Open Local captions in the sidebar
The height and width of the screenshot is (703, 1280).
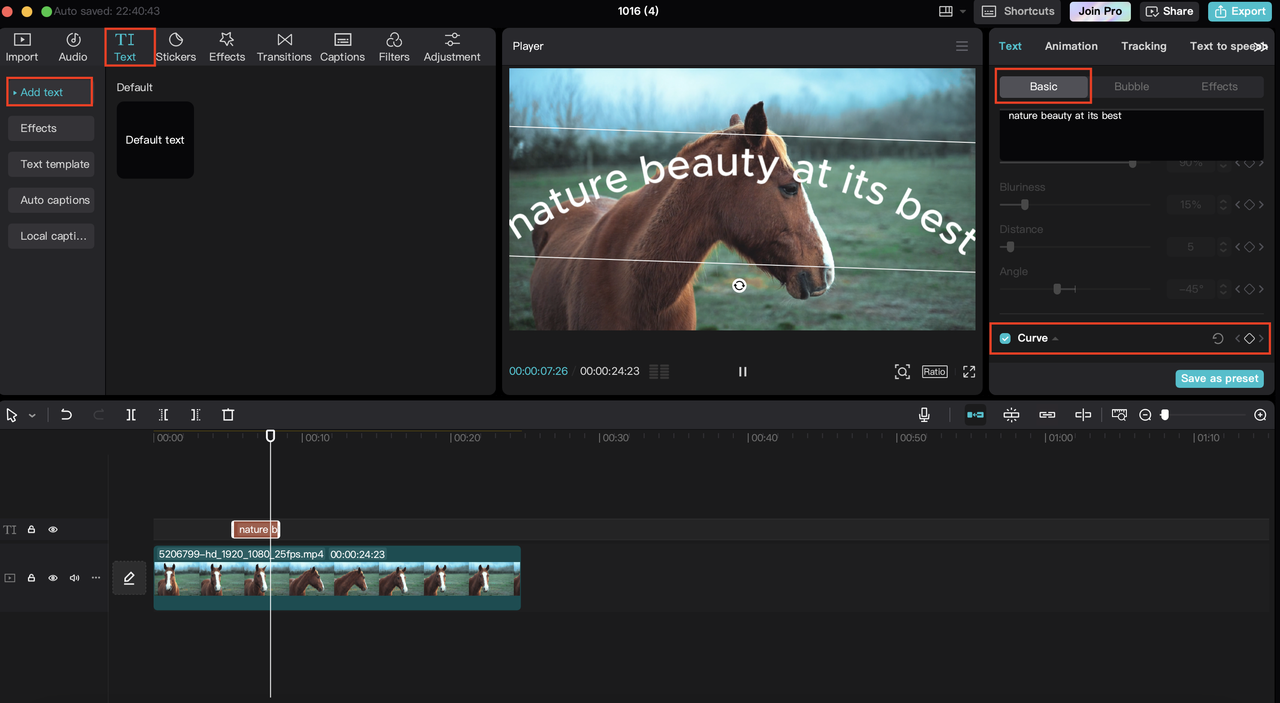[x=51, y=236]
